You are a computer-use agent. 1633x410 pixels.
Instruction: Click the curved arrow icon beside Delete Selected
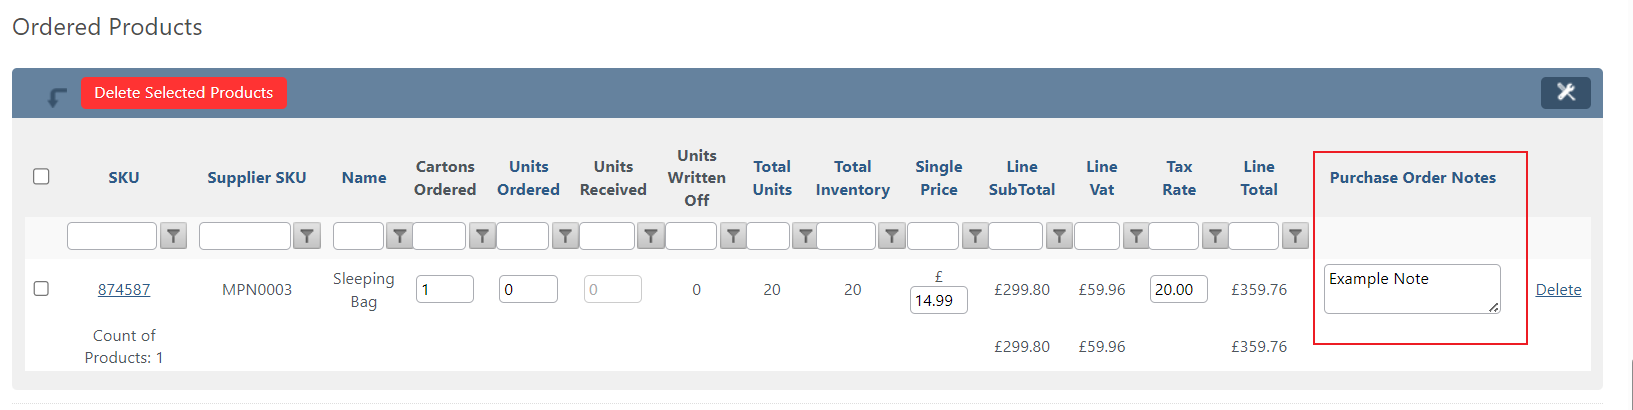57,97
